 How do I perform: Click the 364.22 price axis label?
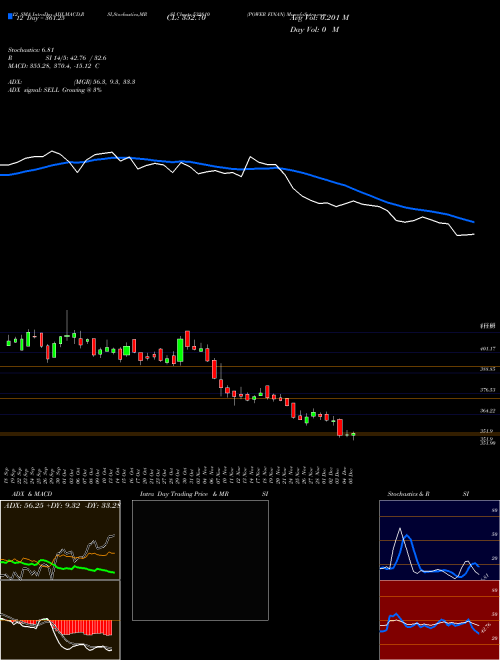[488, 411]
